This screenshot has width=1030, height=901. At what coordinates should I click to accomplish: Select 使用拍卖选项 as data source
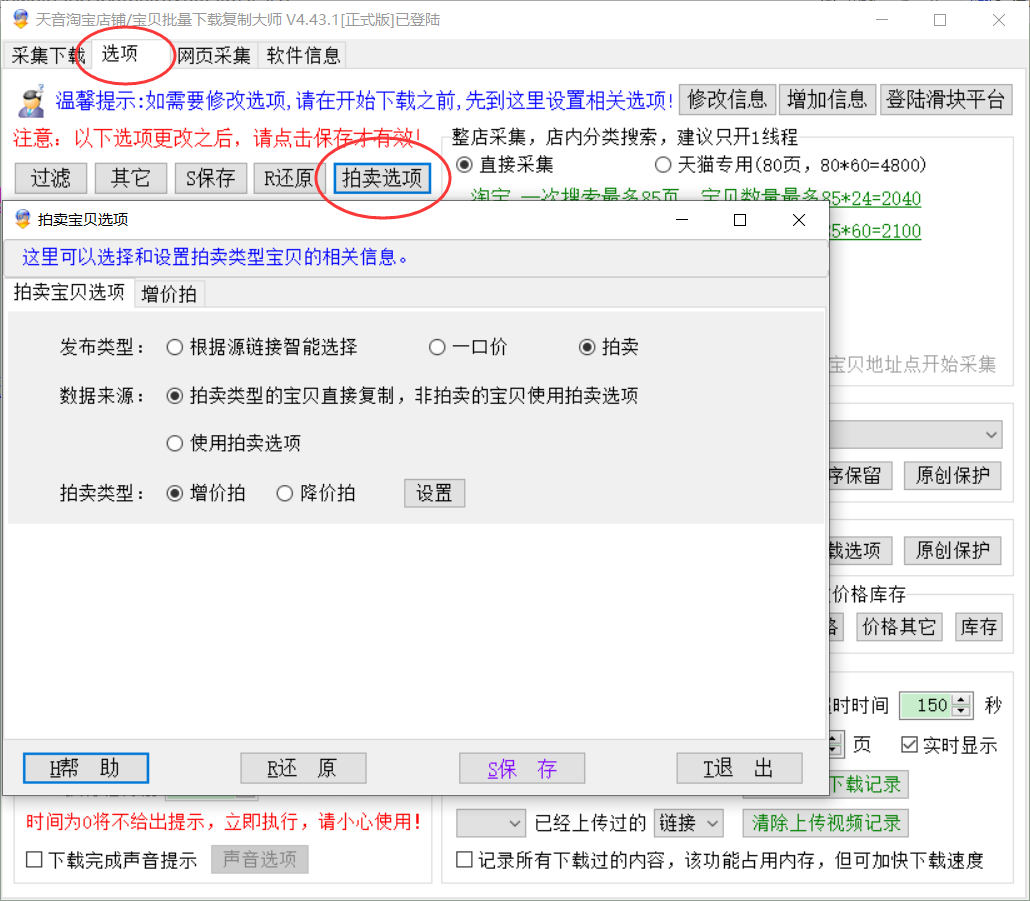point(175,443)
